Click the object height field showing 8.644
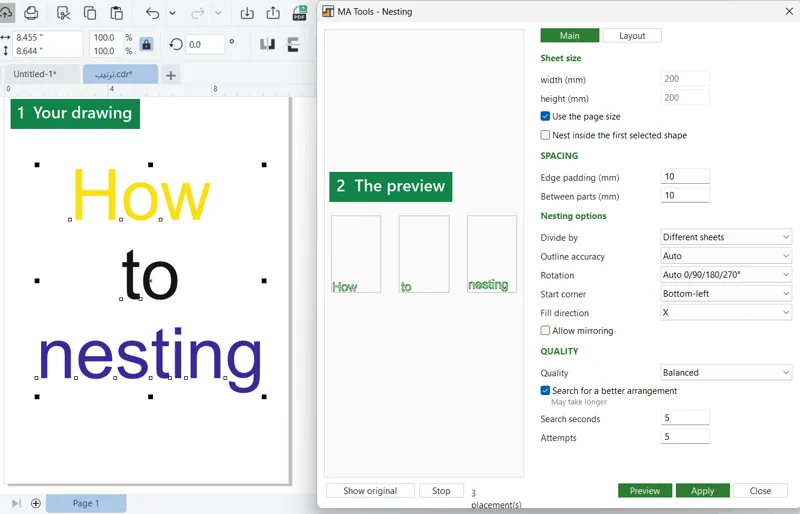 47,51
